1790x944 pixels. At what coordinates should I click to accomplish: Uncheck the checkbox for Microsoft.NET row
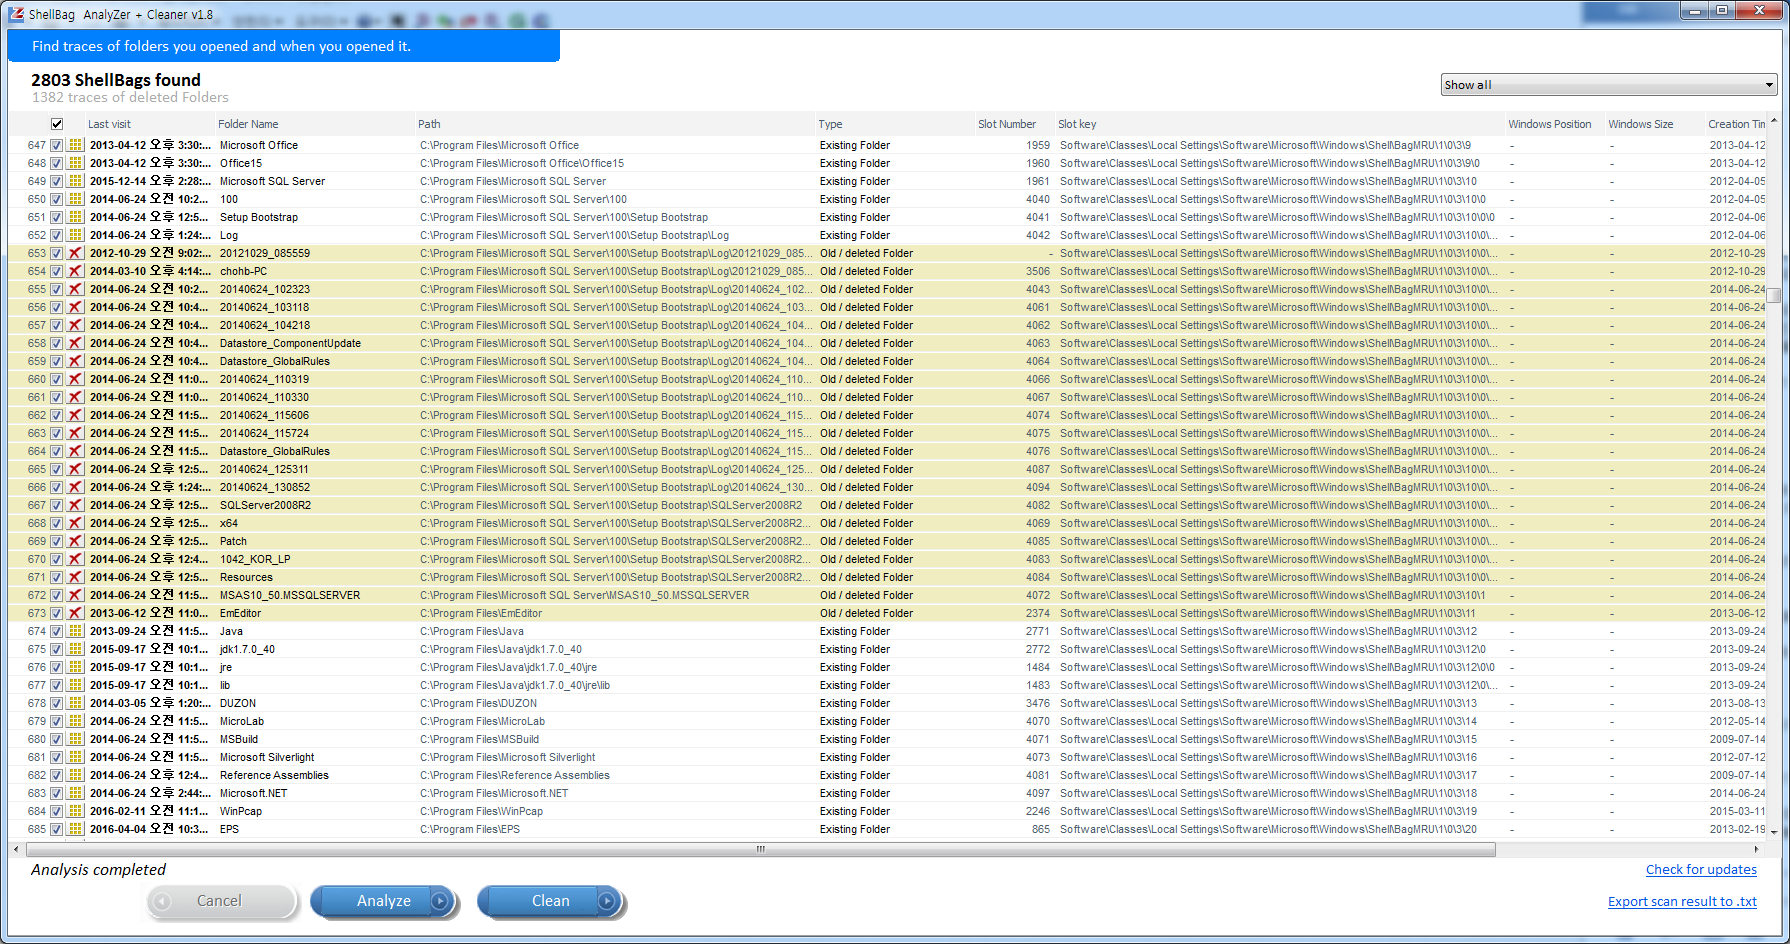57,793
